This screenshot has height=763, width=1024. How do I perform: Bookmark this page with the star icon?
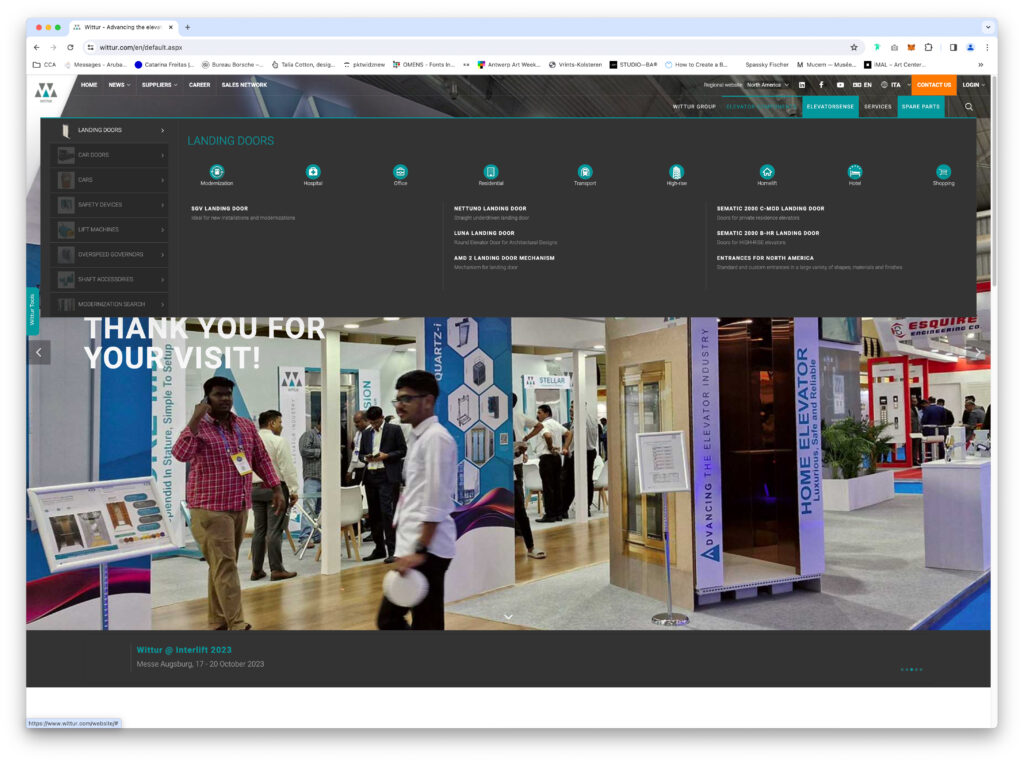[x=854, y=47]
